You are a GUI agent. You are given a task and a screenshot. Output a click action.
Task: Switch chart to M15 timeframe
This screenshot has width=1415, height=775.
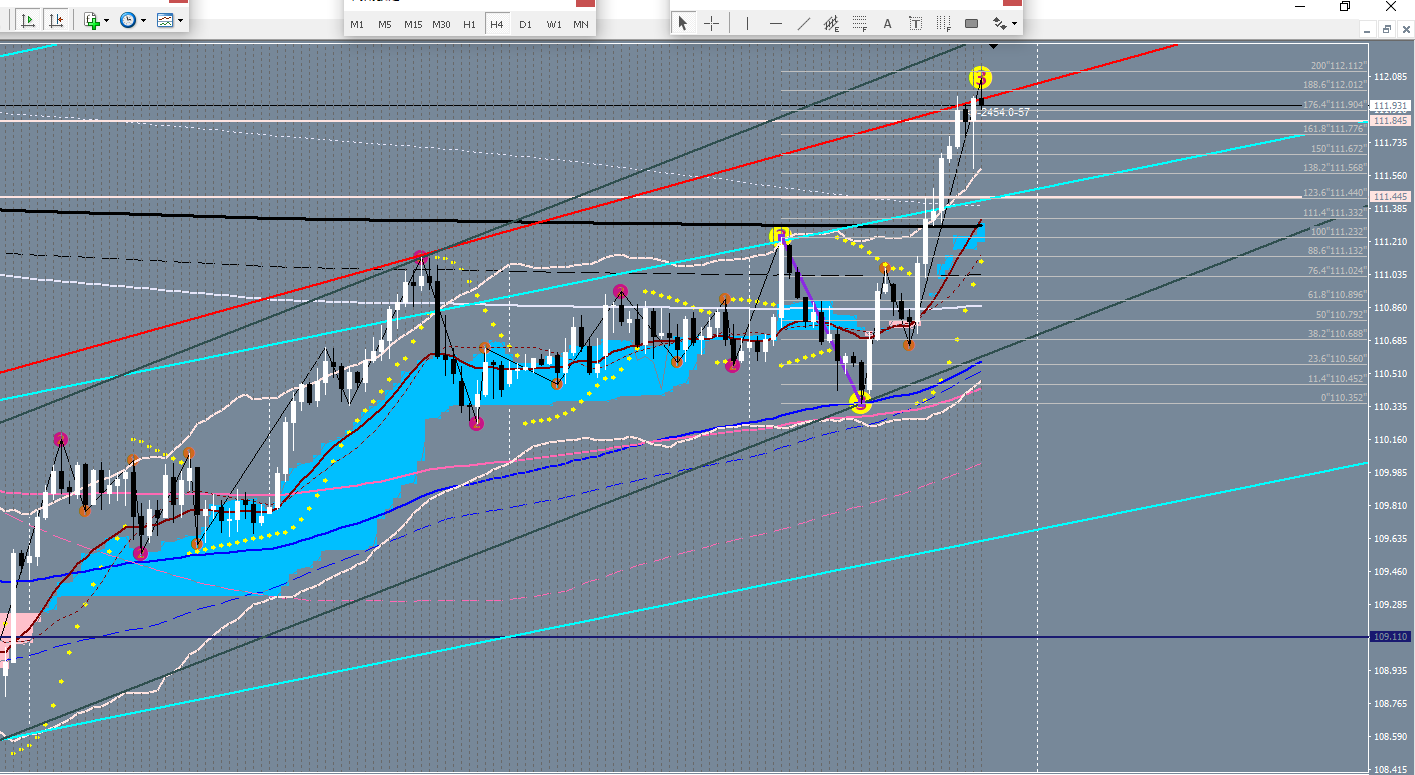pos(413,24)
